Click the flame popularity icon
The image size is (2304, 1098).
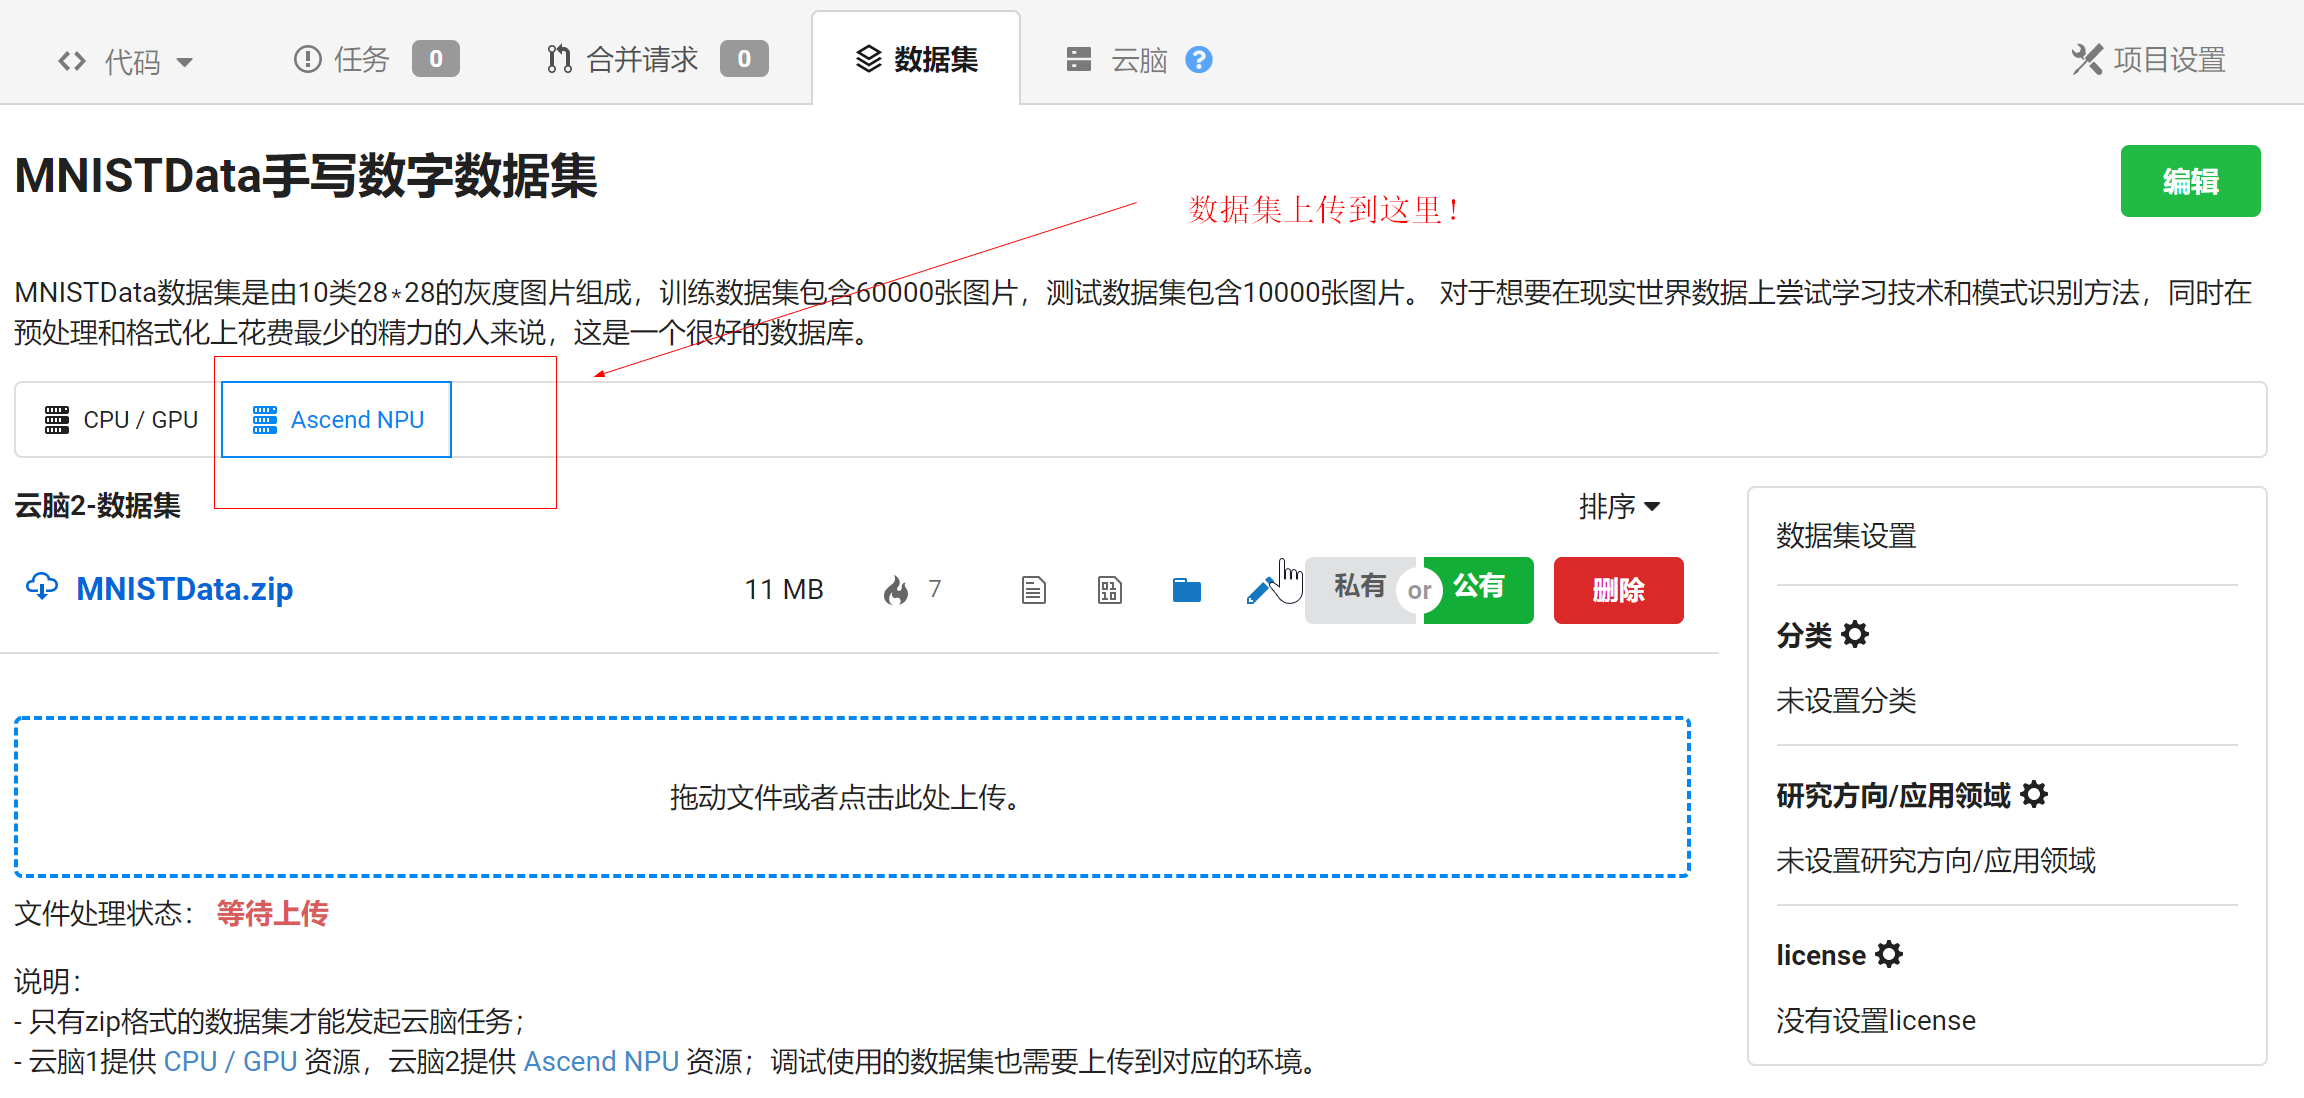[896, 590]
